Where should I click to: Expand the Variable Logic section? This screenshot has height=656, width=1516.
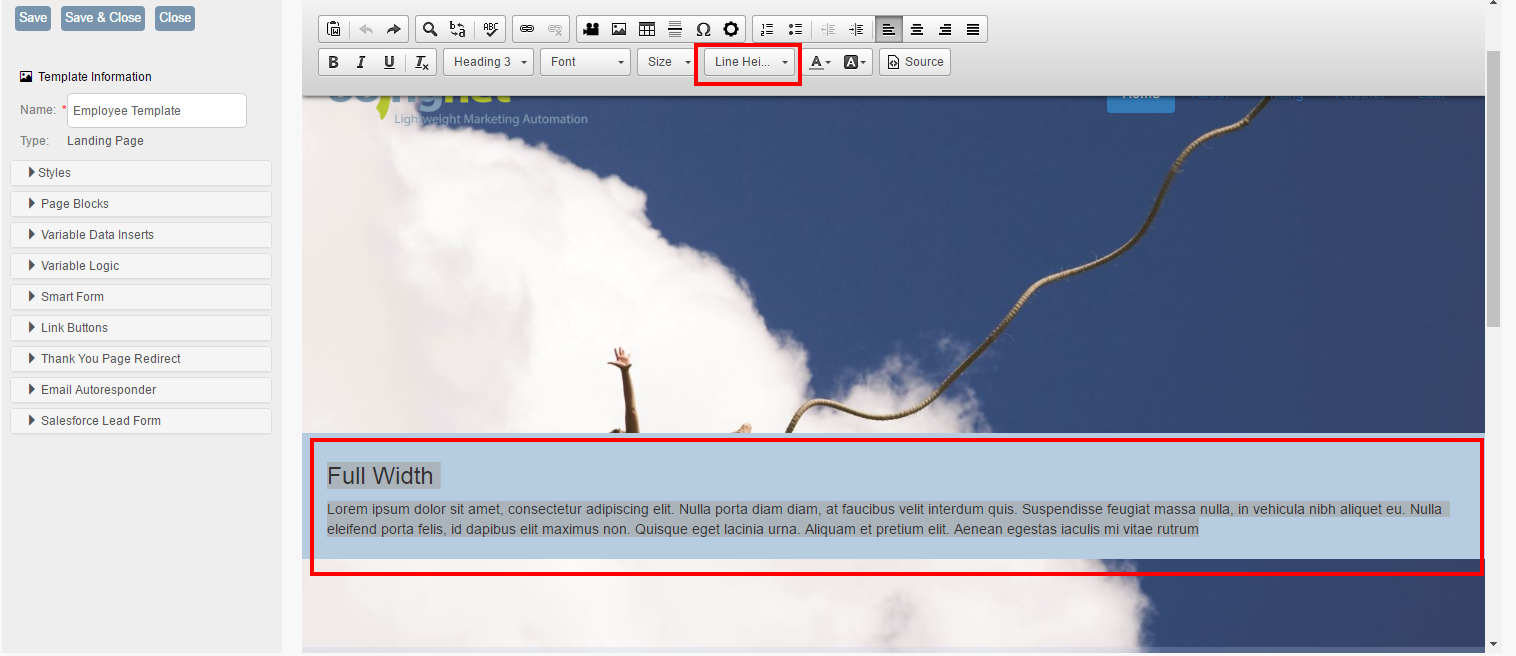pos(141,266)
